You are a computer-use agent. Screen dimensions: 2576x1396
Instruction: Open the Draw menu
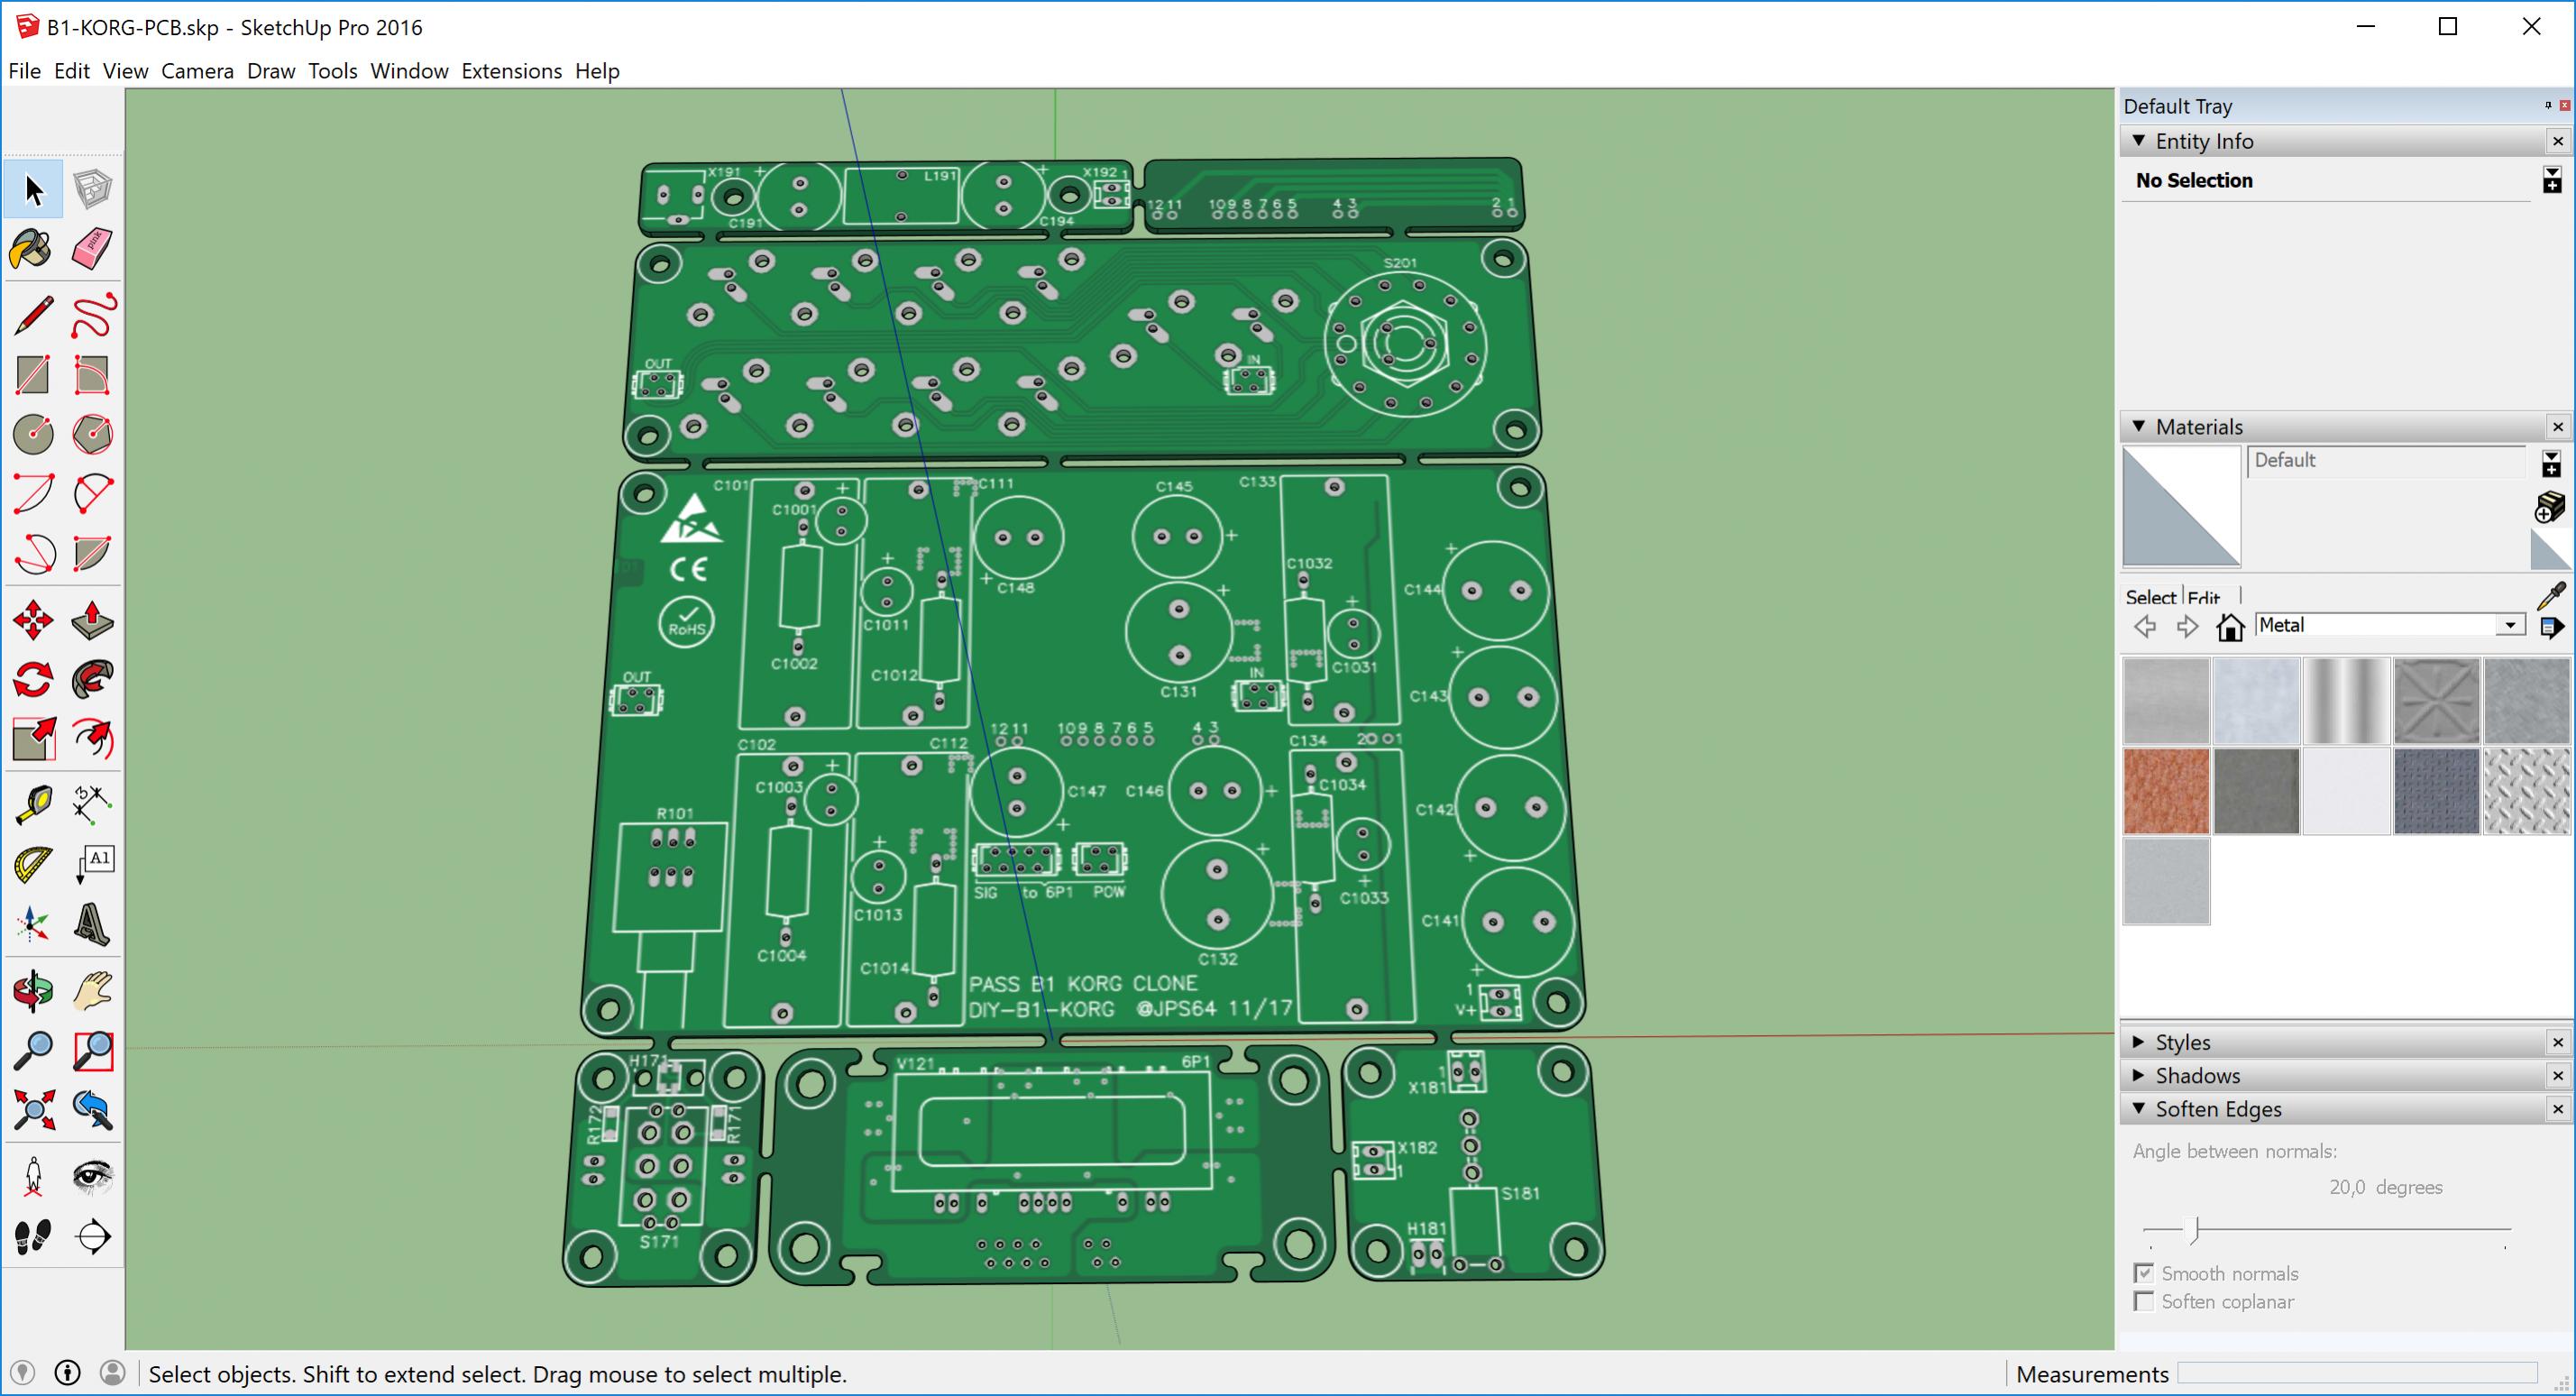tap(271, 71)
